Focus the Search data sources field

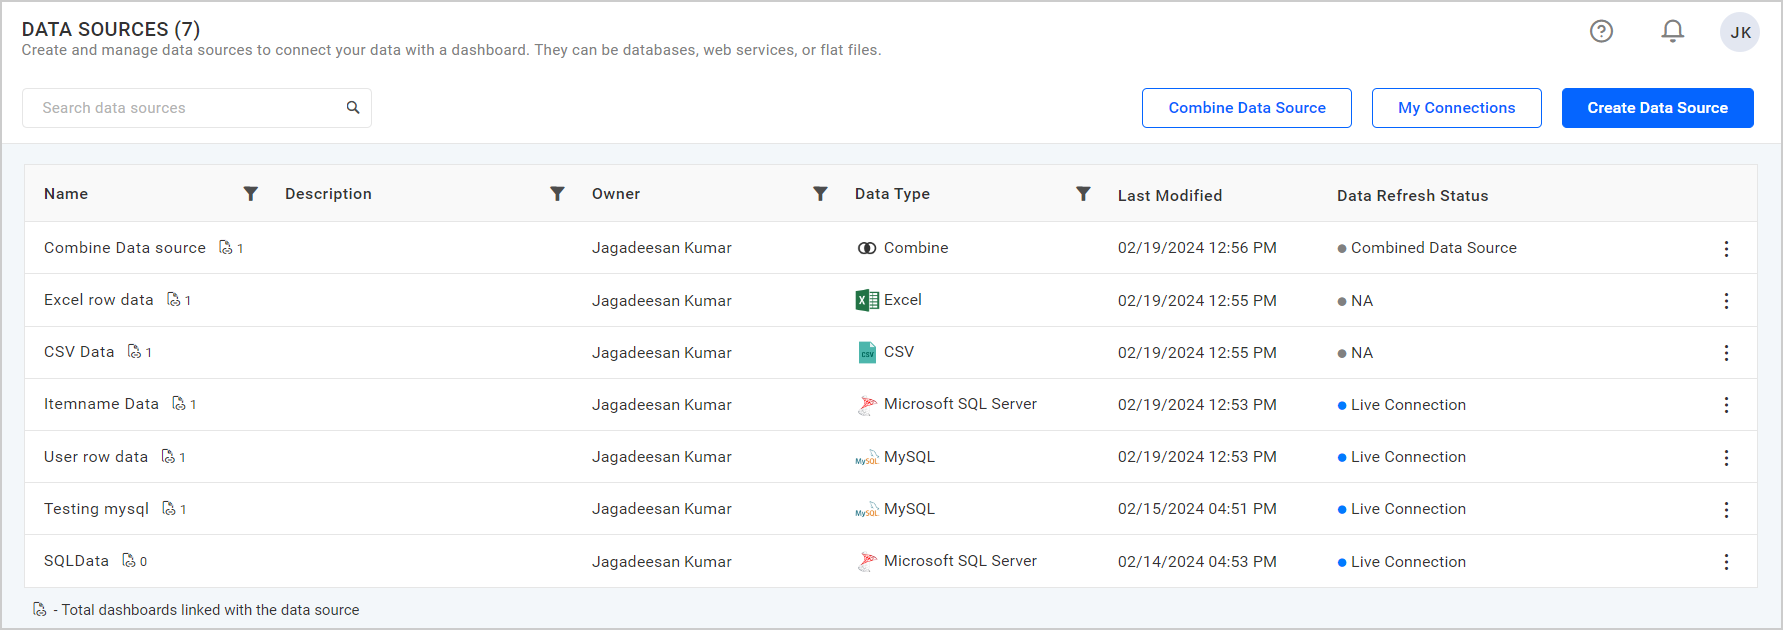pyautogui.click(x=197, y=108)
